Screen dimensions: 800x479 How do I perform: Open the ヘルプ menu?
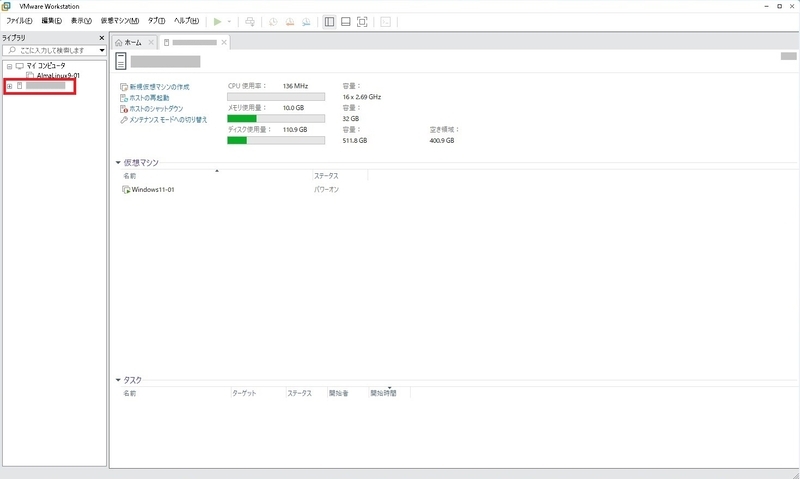click(186, 21)
